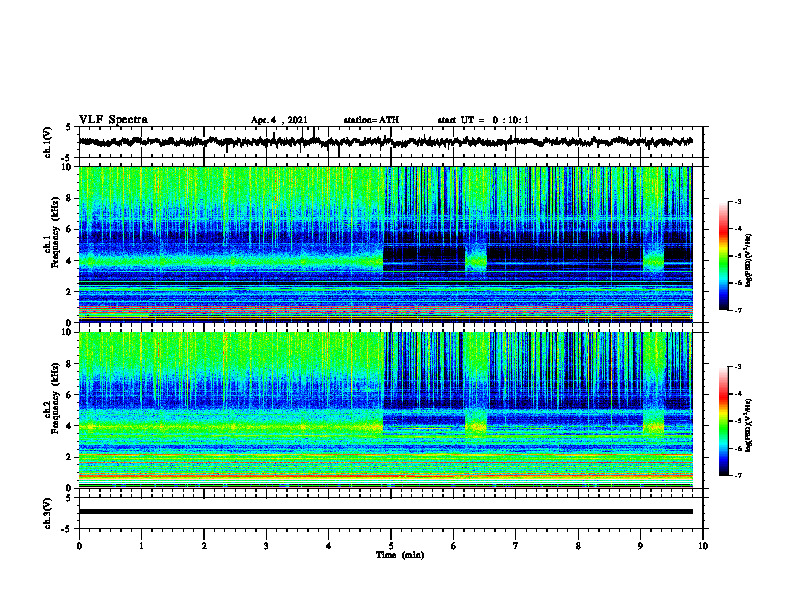This screenshot has height=612, width=792.
Task: Click the 2 kHz tick on ch.2 frequency axis
Action: pyautogui.click(x=70, y=457)
